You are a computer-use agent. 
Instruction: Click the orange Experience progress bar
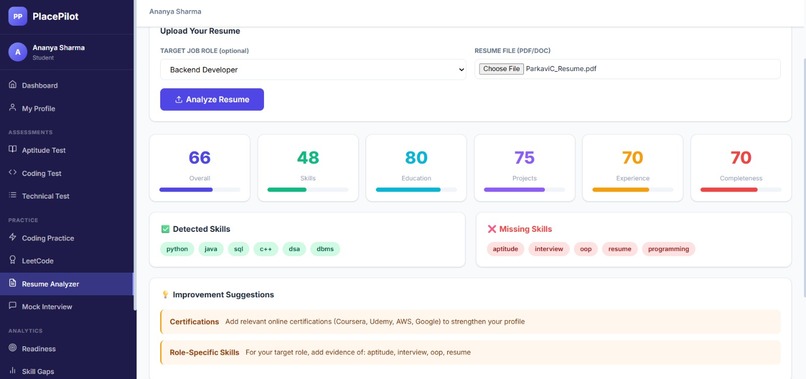pyautogui.click(x=633, y=190)
